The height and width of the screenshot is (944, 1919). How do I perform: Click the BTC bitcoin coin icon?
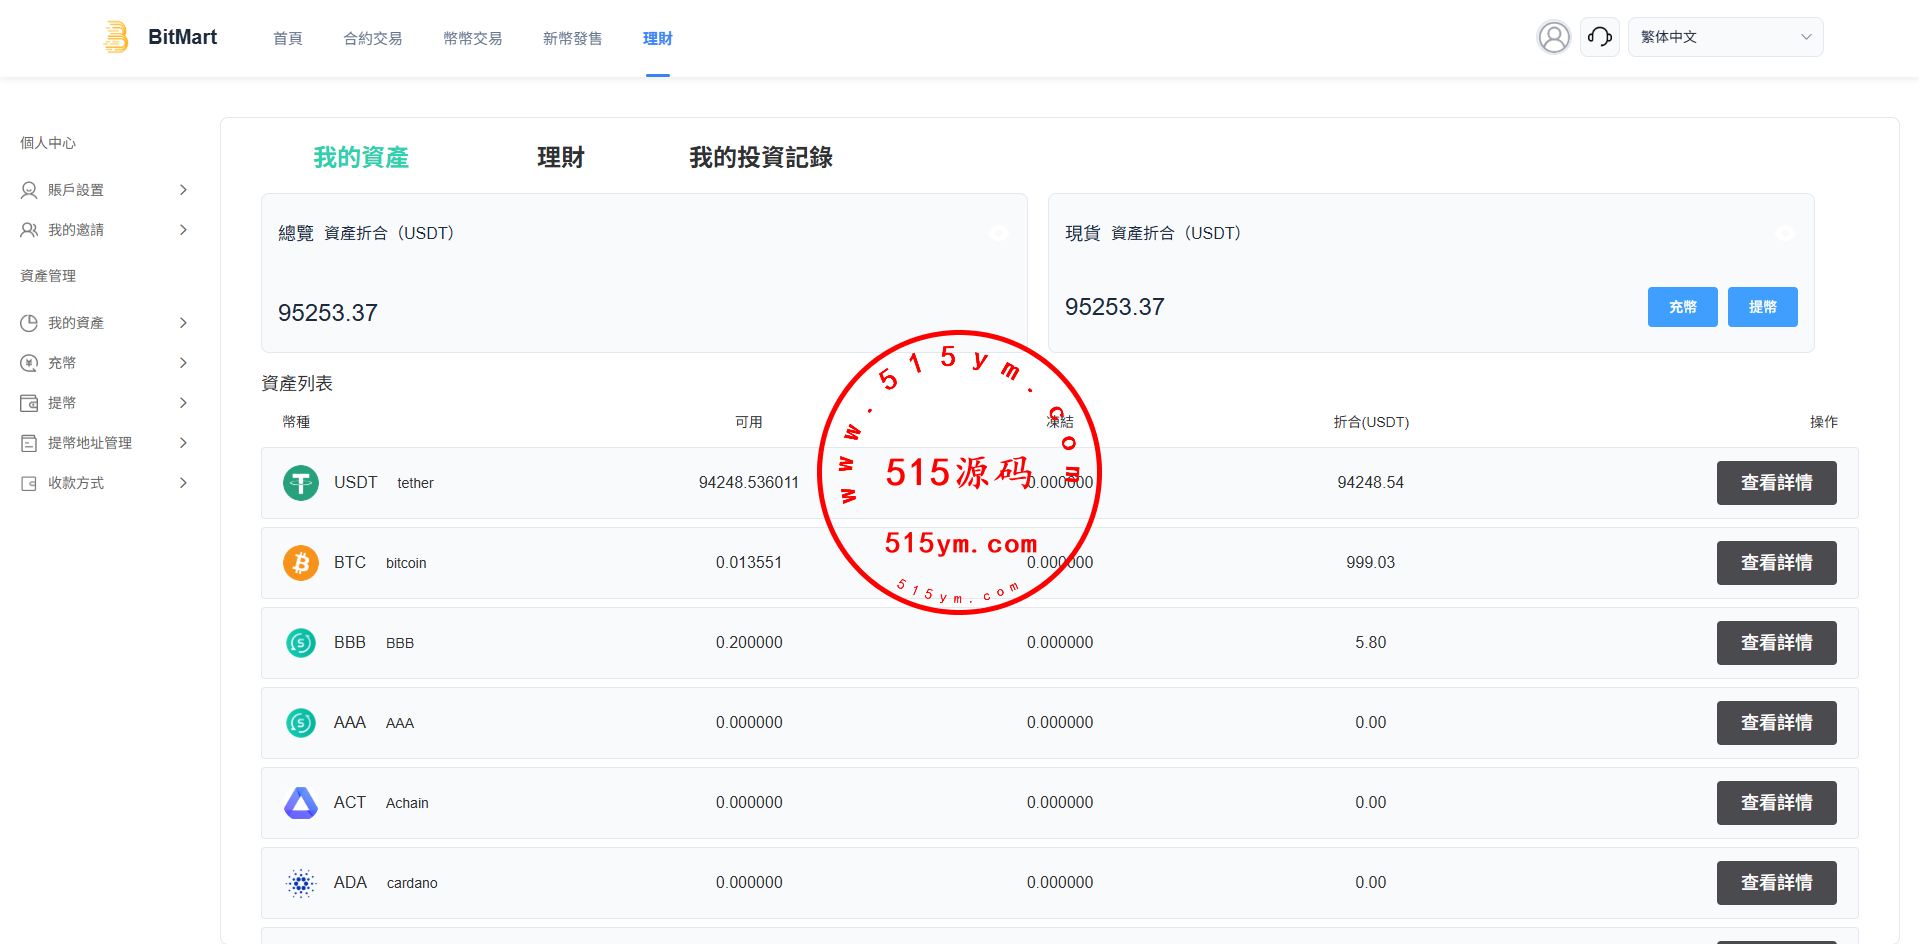300,563
